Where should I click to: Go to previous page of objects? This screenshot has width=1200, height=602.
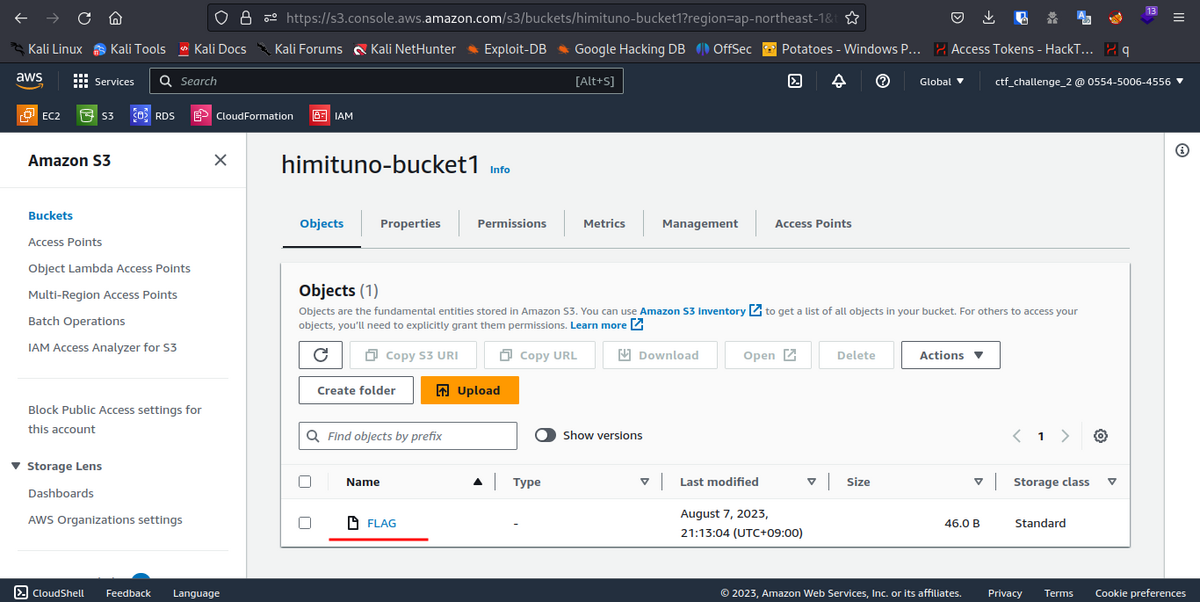click(1017, 436)
